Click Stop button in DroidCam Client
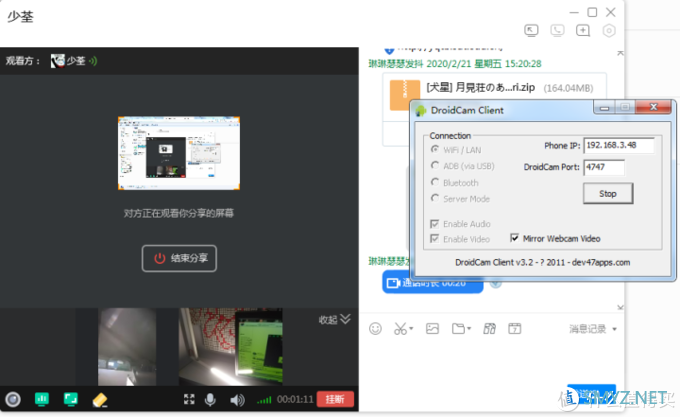This screenshot has height=417, width=680. pos(608,194)
